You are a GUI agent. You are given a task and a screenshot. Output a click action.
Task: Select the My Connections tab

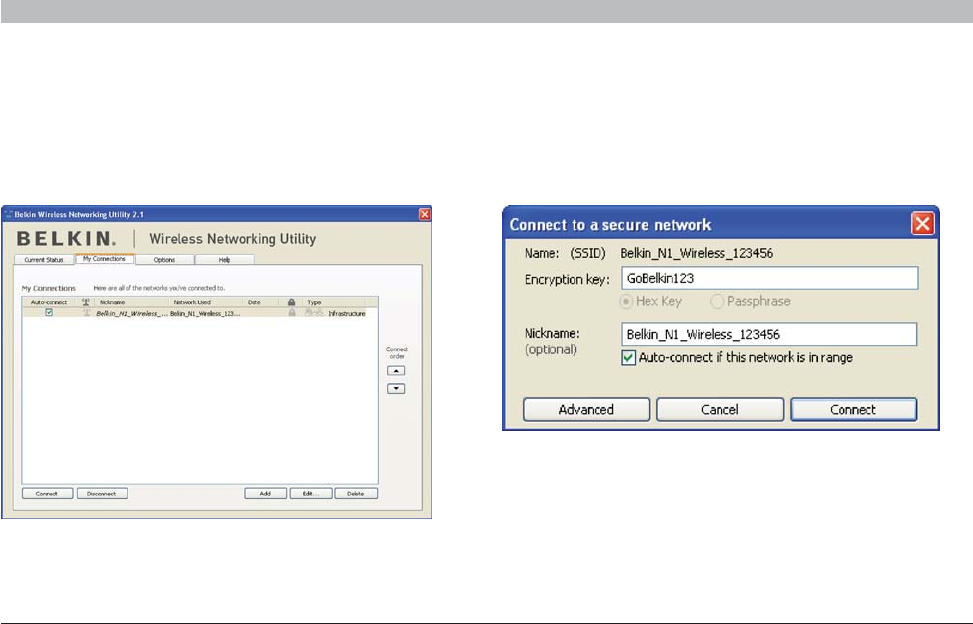click(x=104, y=259)
